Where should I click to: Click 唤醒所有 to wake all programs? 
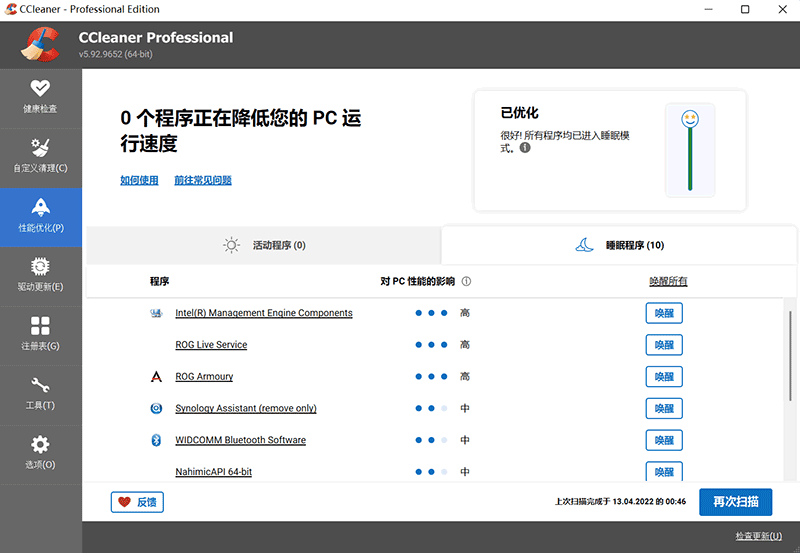[x=667, y=282]
